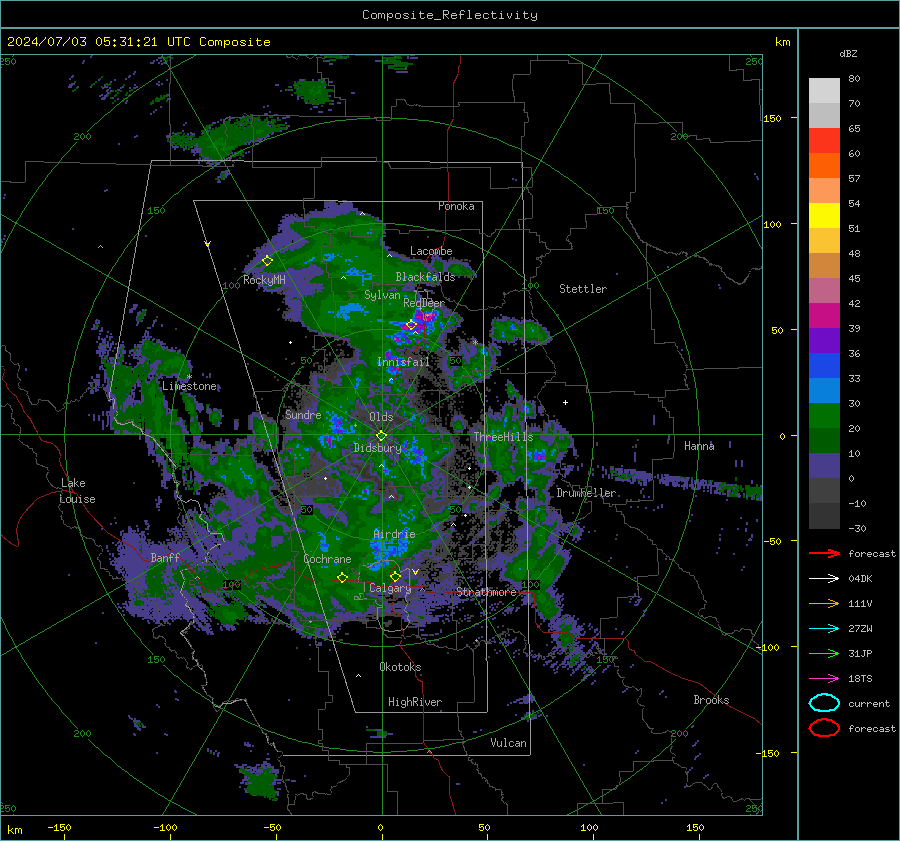Click the yellow diamond marker below Cochrane
Viewport: 900px width, 841px height.
tap(342, 577)
